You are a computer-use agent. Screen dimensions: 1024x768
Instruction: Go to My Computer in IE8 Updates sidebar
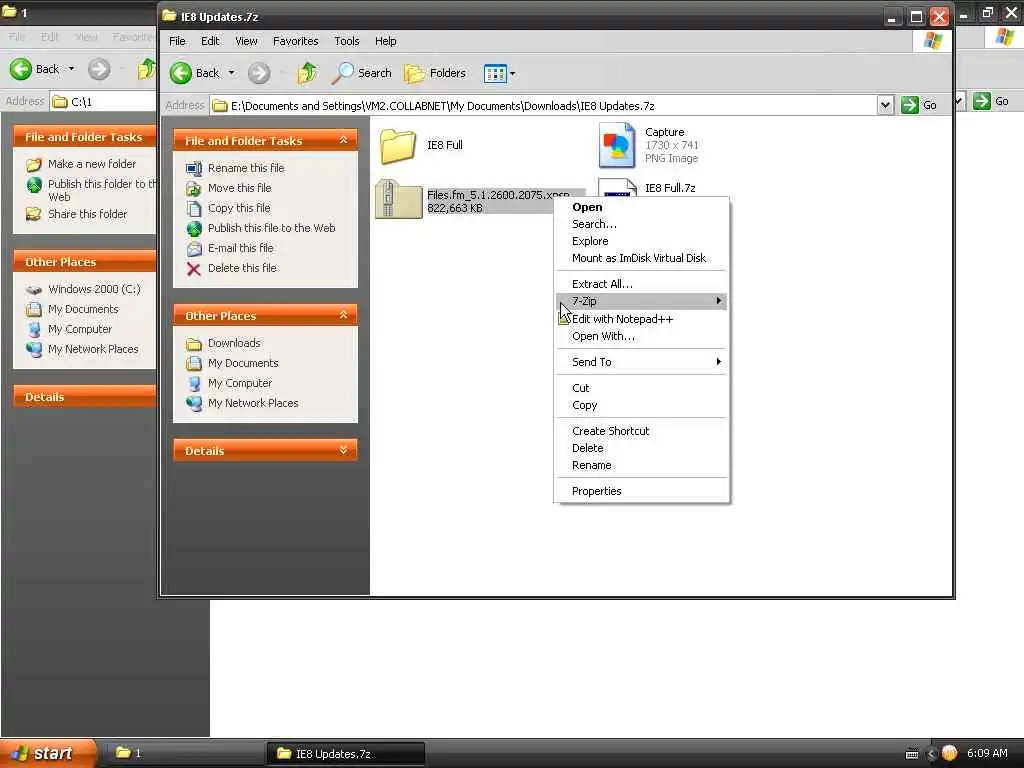240,383
